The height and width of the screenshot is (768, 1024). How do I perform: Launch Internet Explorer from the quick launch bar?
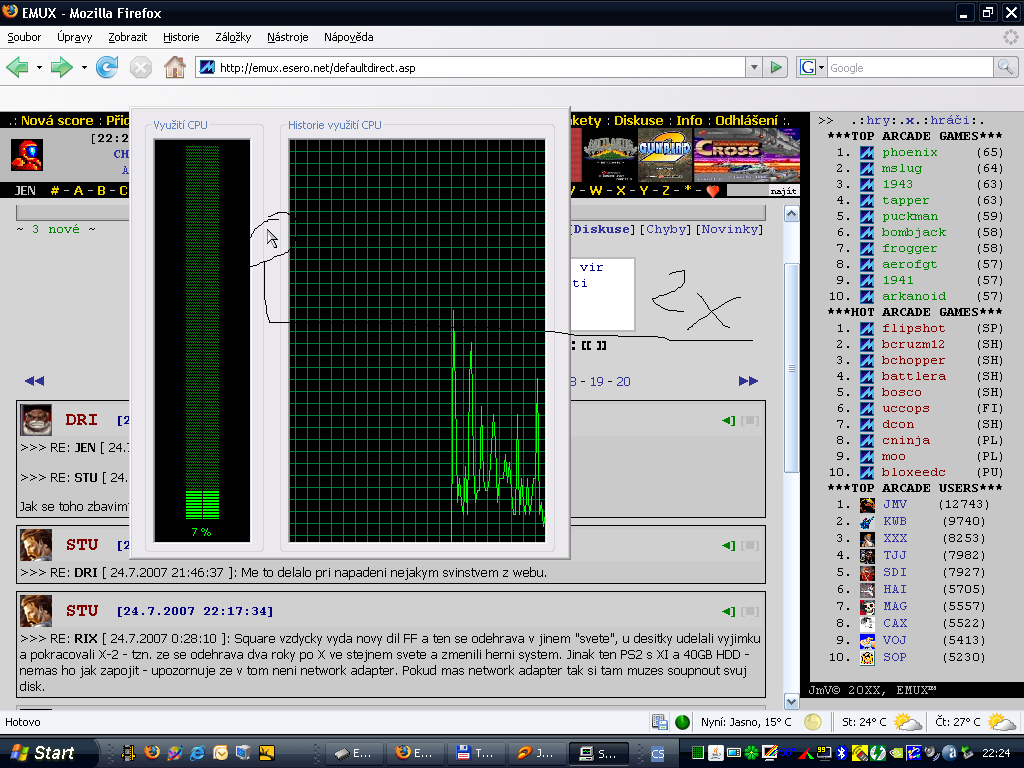point(197,752)
